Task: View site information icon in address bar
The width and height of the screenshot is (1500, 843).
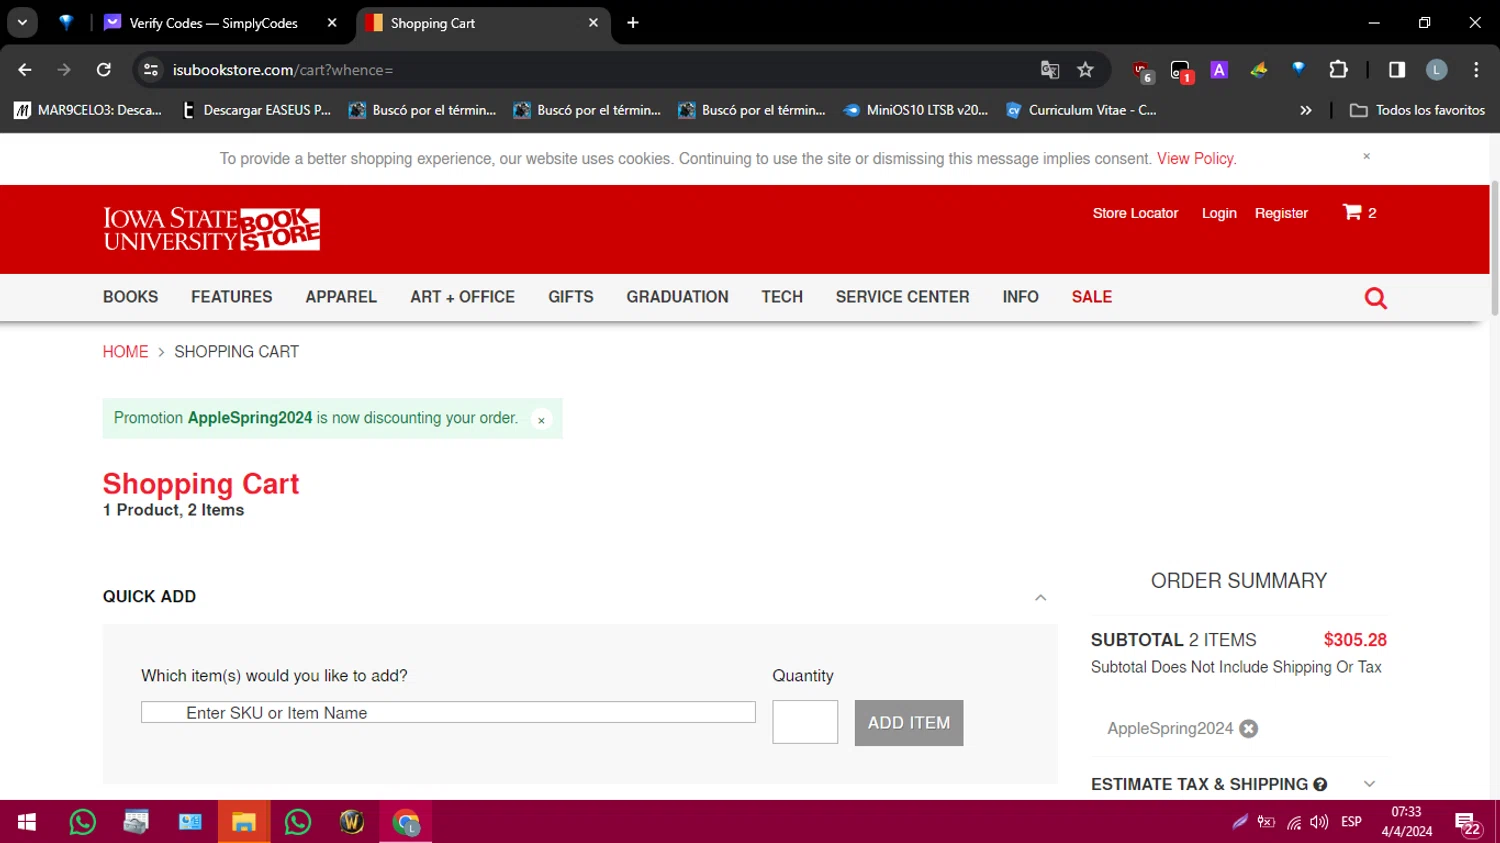Action: coord(151,70)
